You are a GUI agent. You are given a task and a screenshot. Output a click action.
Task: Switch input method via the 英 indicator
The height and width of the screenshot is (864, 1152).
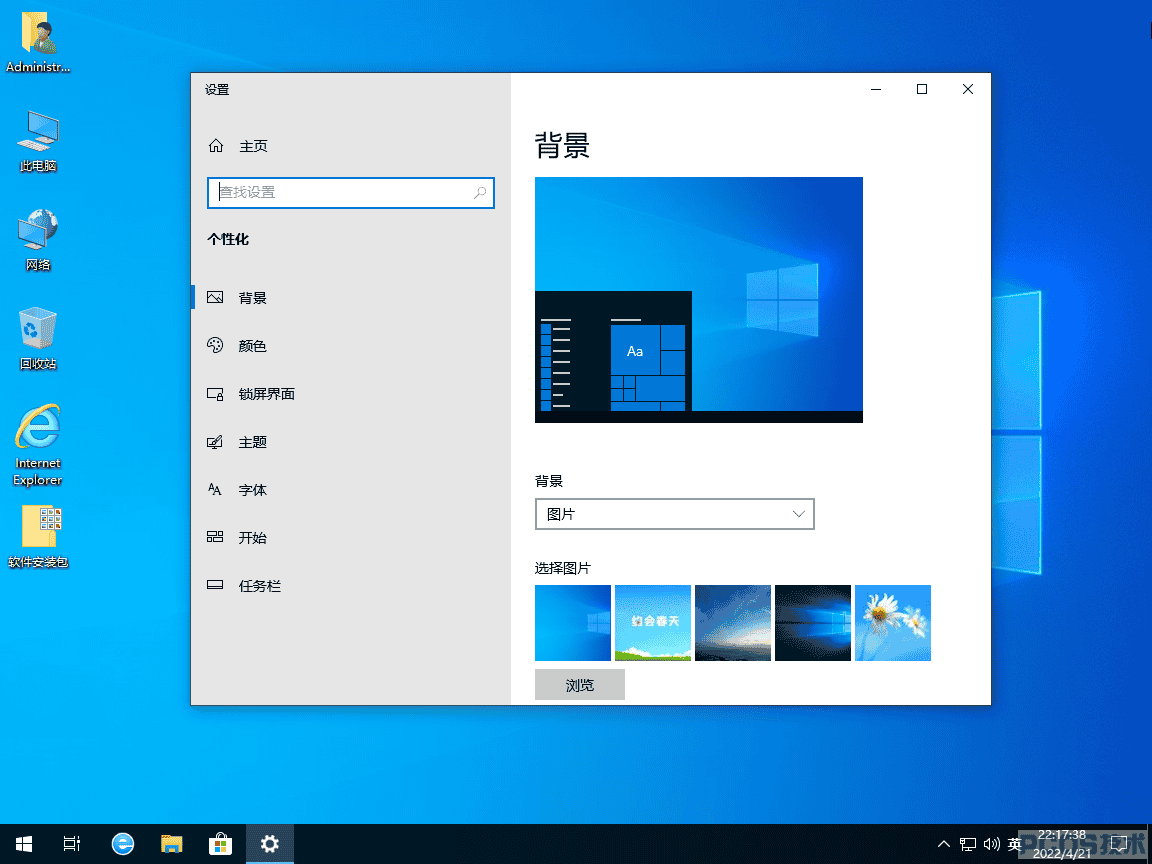1015,844
